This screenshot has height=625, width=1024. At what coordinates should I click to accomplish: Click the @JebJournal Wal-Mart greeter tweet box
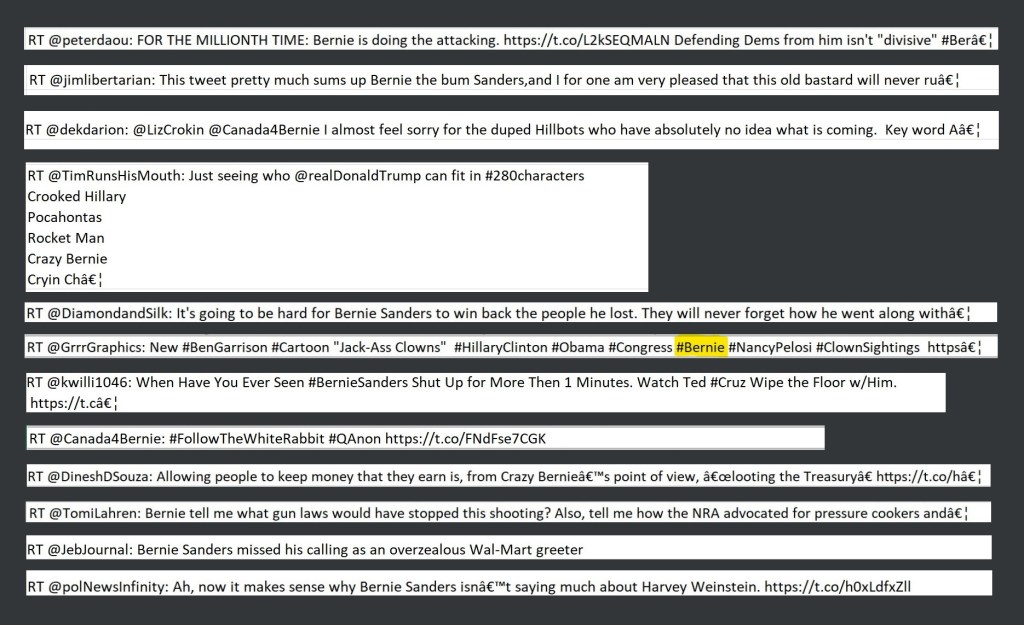[508, 549]
